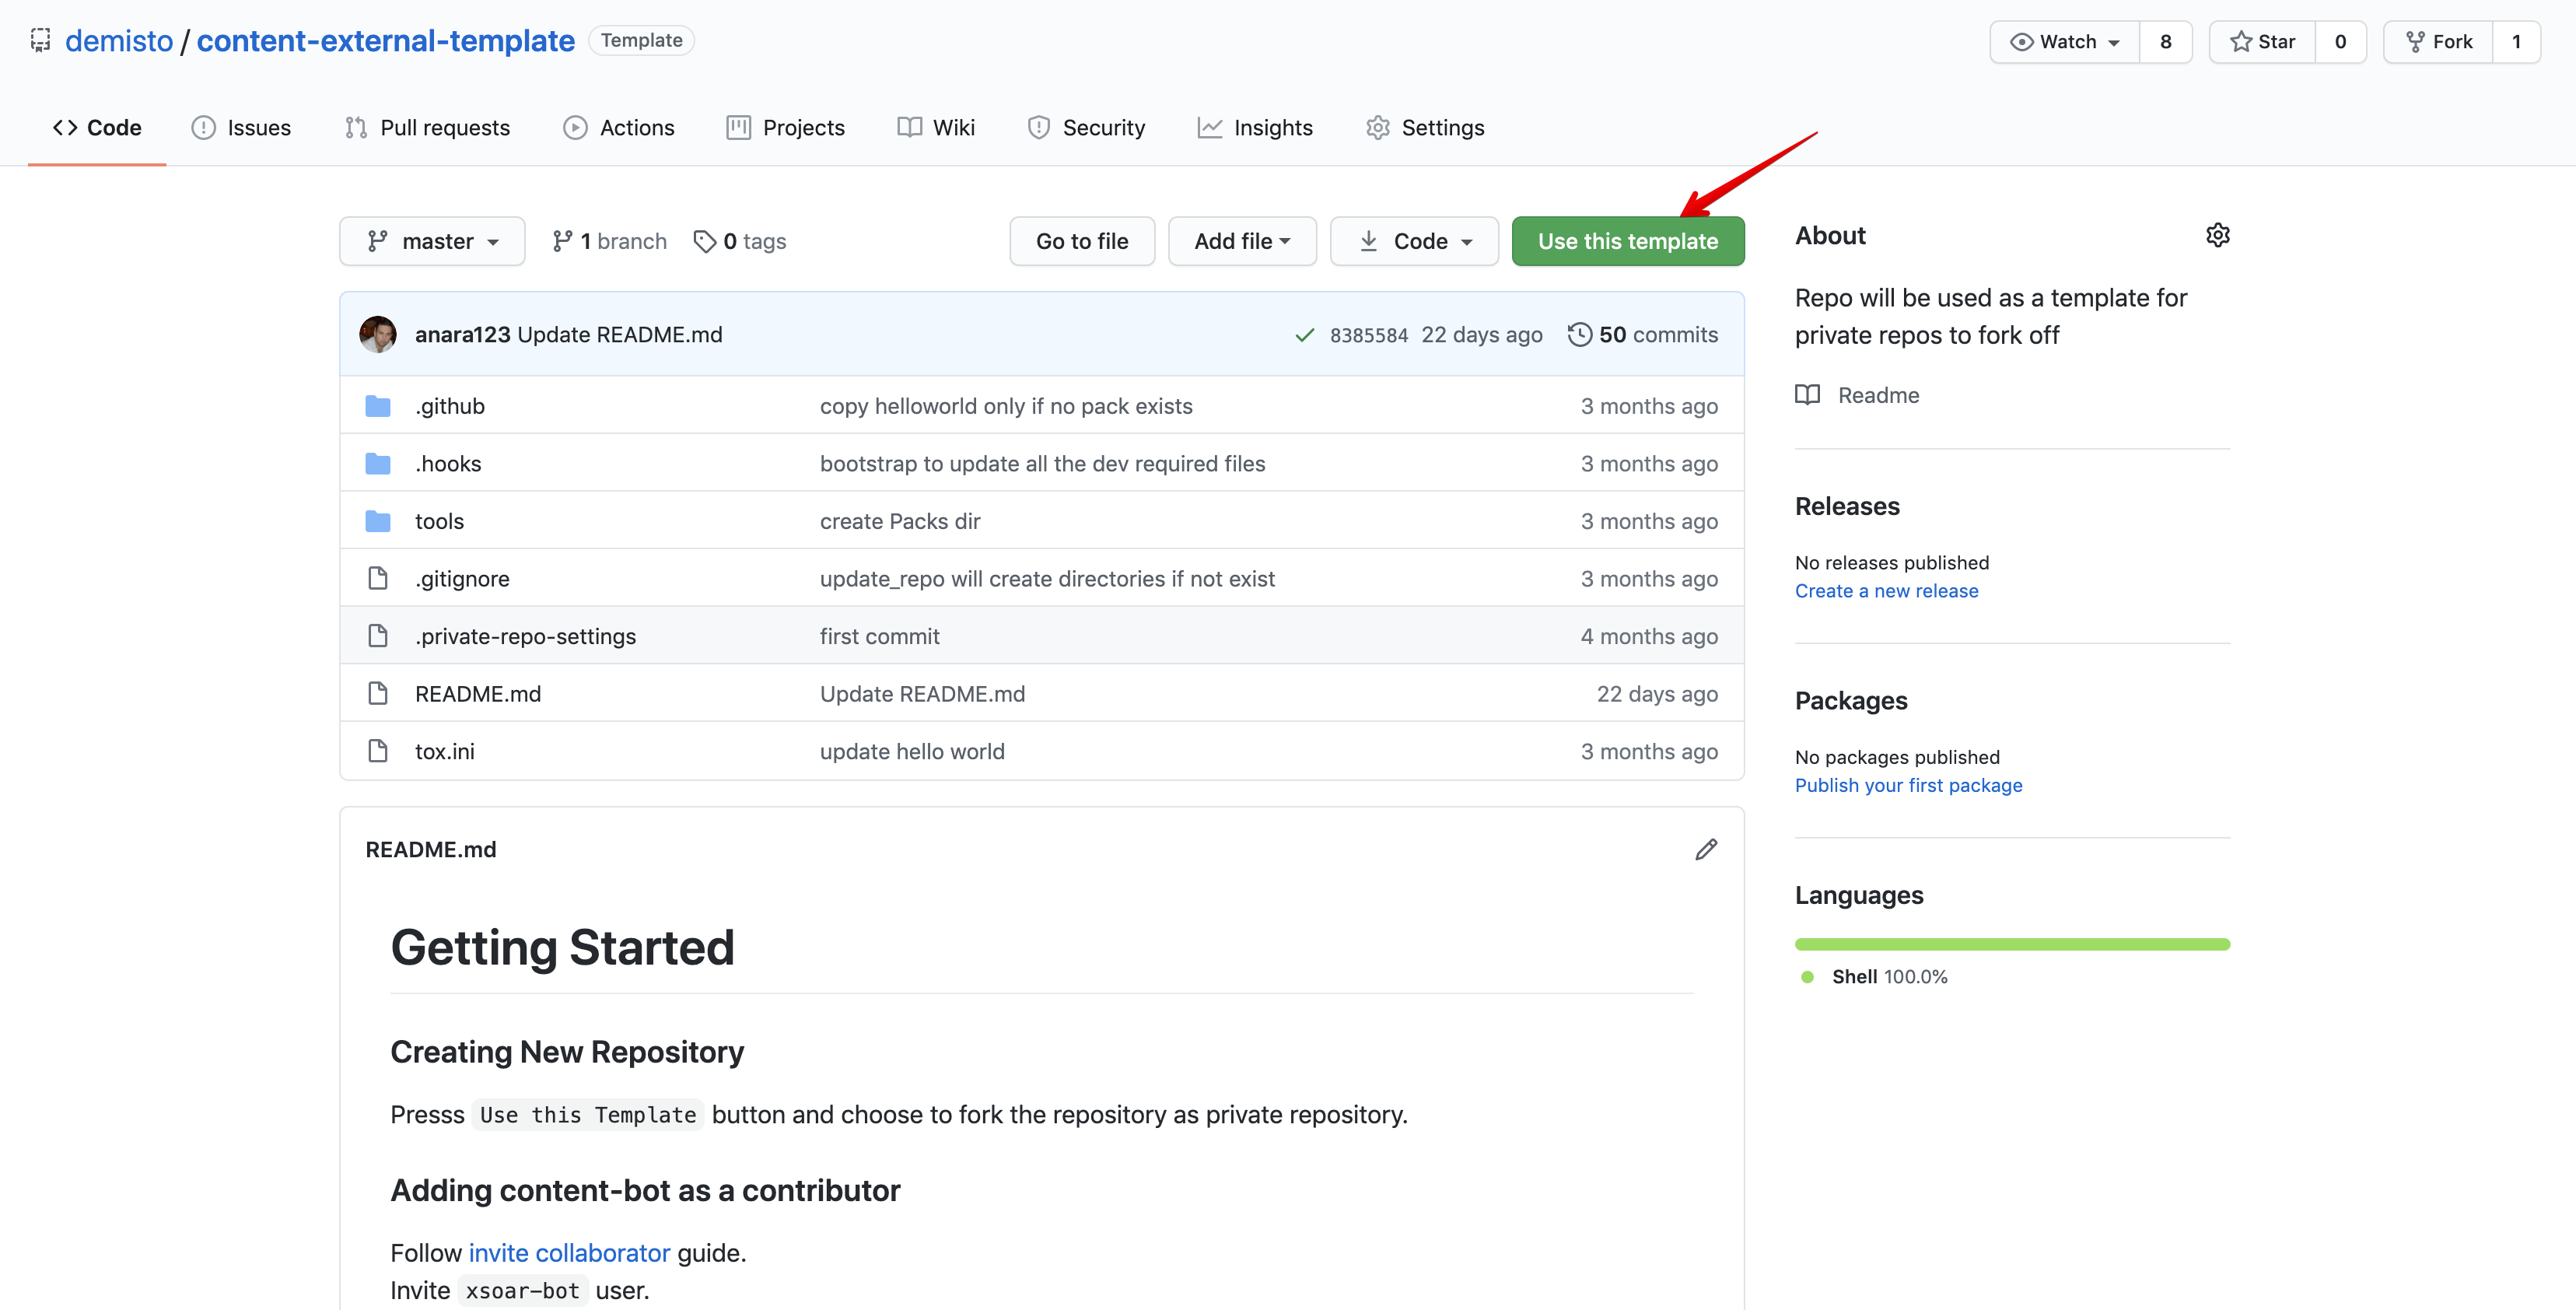
Task: Switch to the Wiki tab
Action: (936, 128)
